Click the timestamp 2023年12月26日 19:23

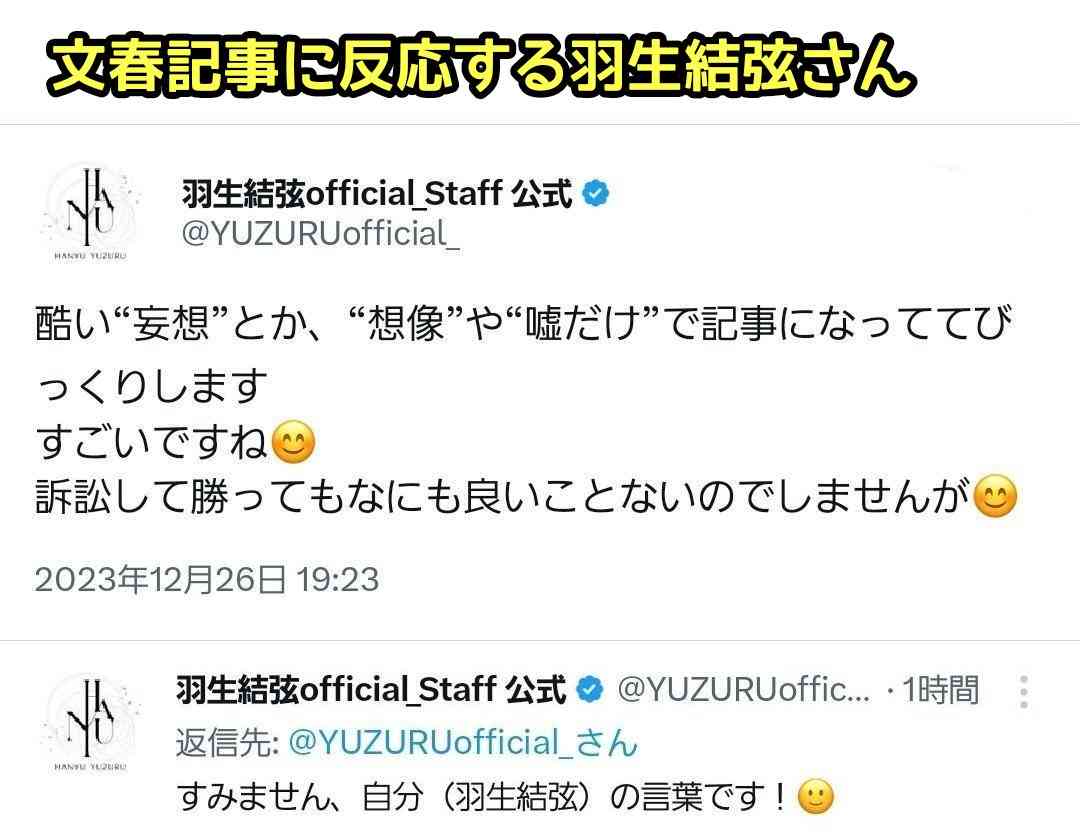coord(207,579)
